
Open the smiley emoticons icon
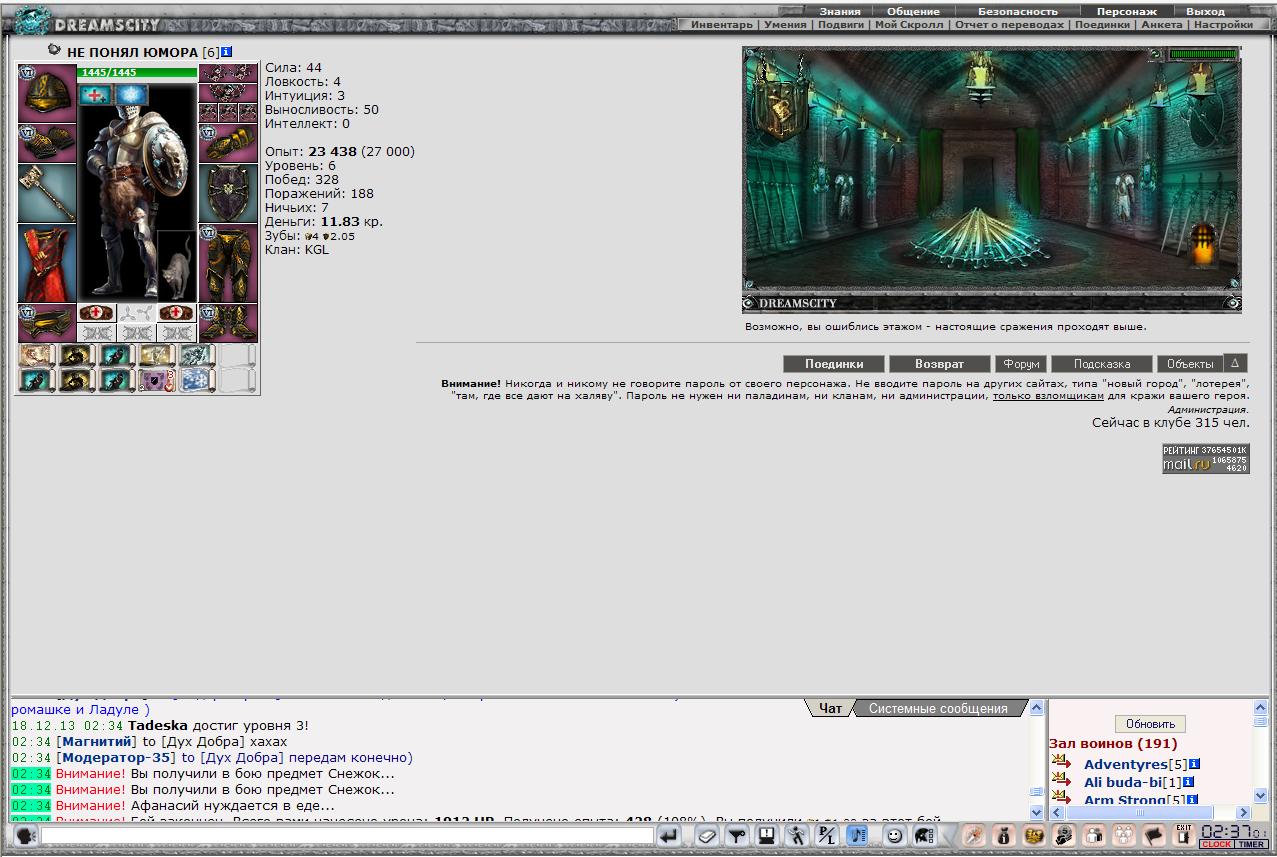pos(895,836)
